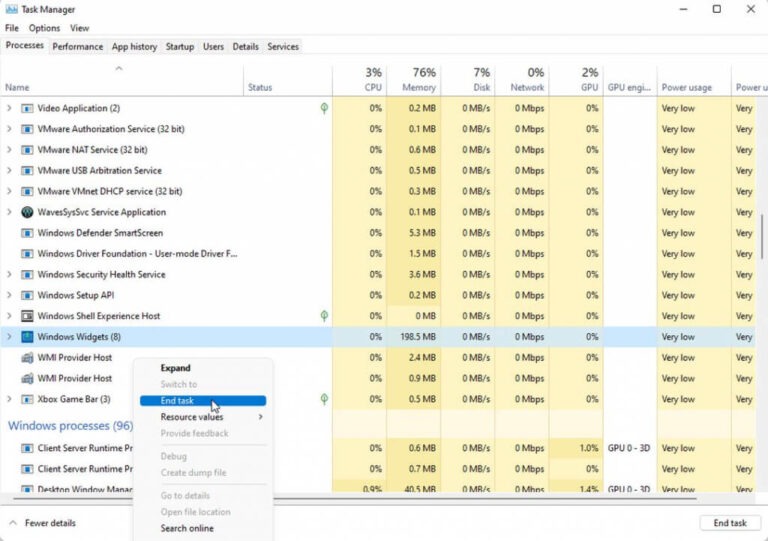
Task: Click the green leaf icon beside Video Application
Action: click(324, 108)
